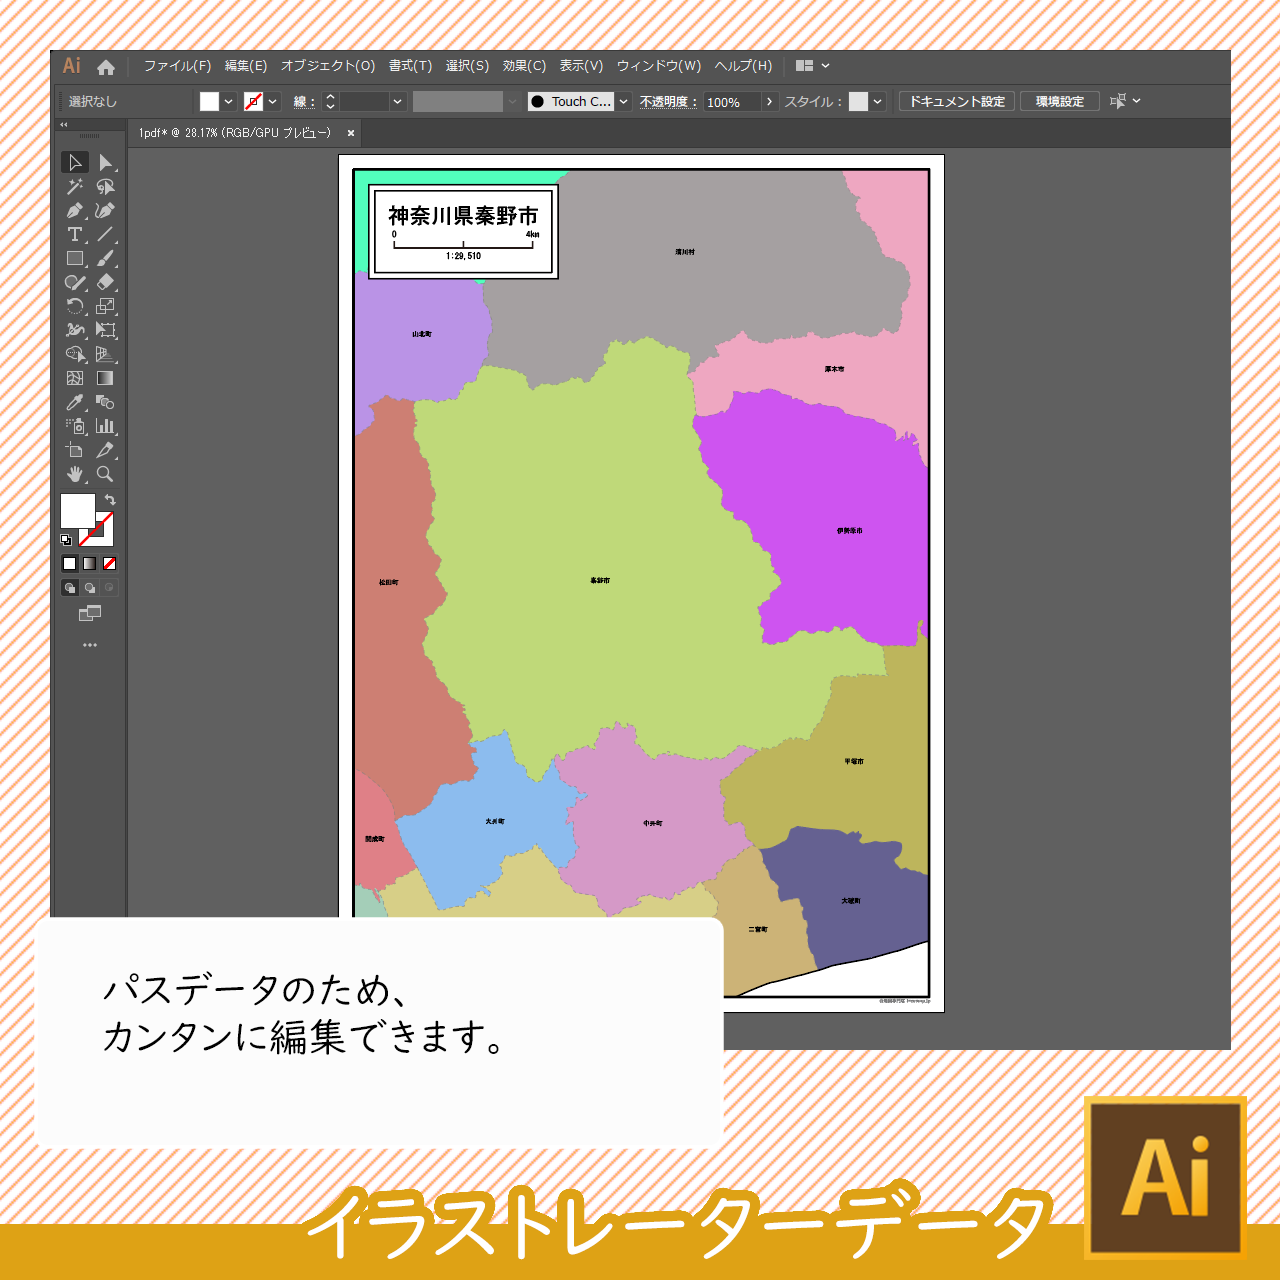Activate the Type tool
The image size is (1280, 1280).
coord(75,234)
